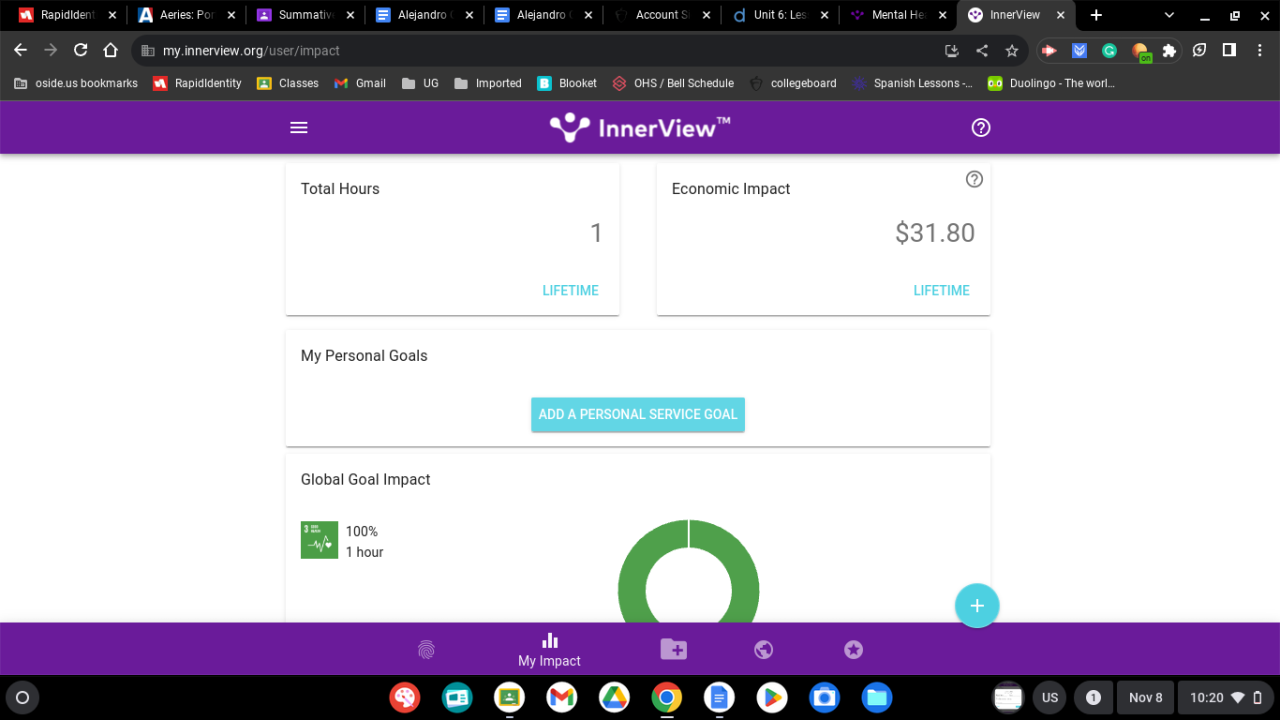Click the install app icon in address bar
1280x720 pixels.
(952, 50)
